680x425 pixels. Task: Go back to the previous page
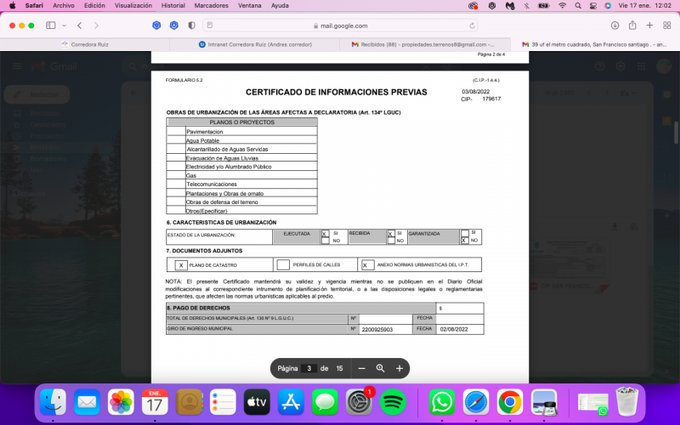click(79, 26)
